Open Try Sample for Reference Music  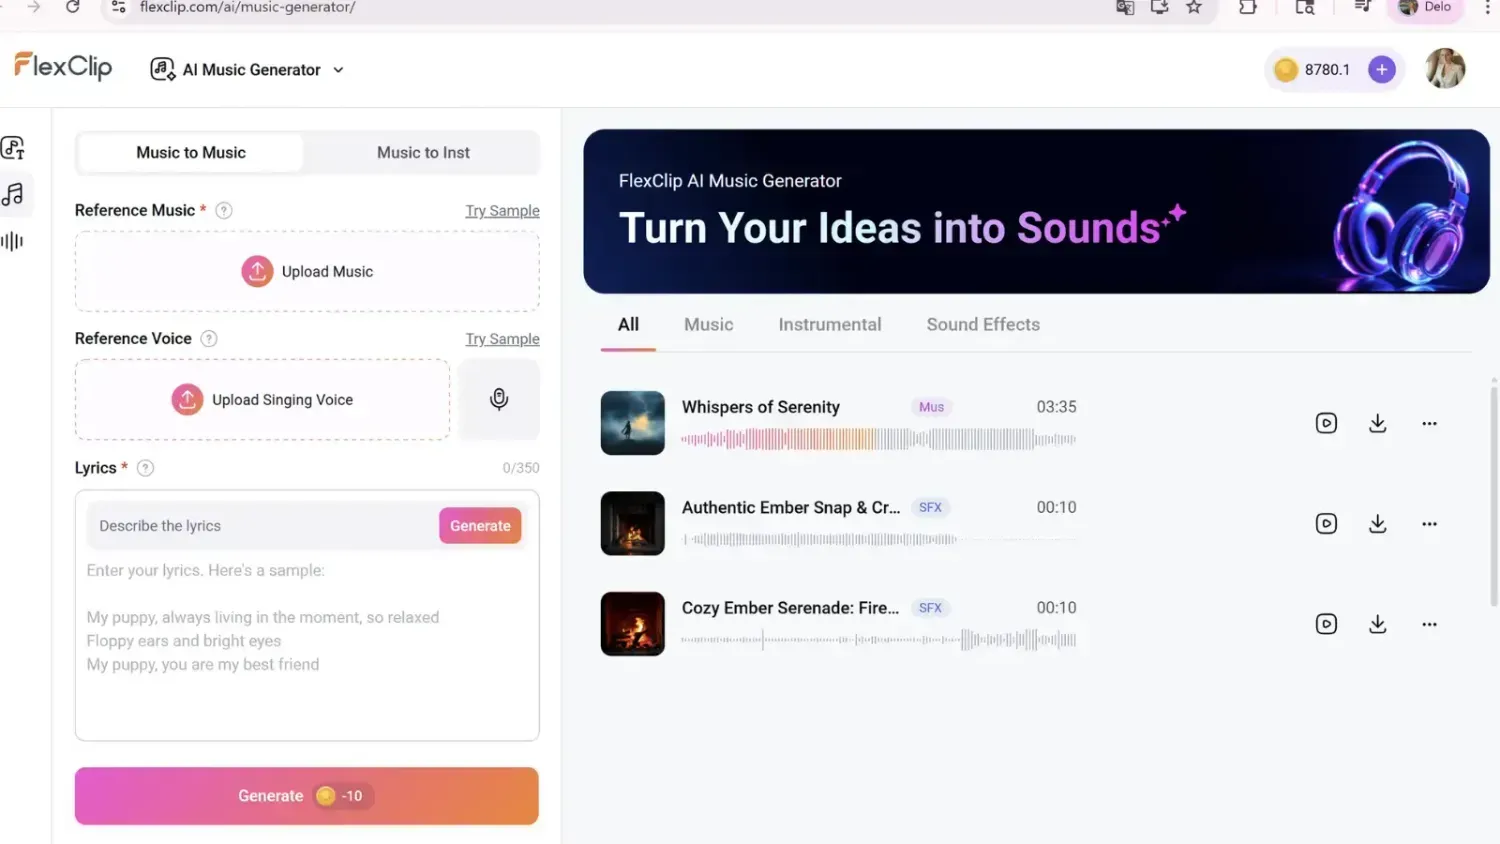502,211
